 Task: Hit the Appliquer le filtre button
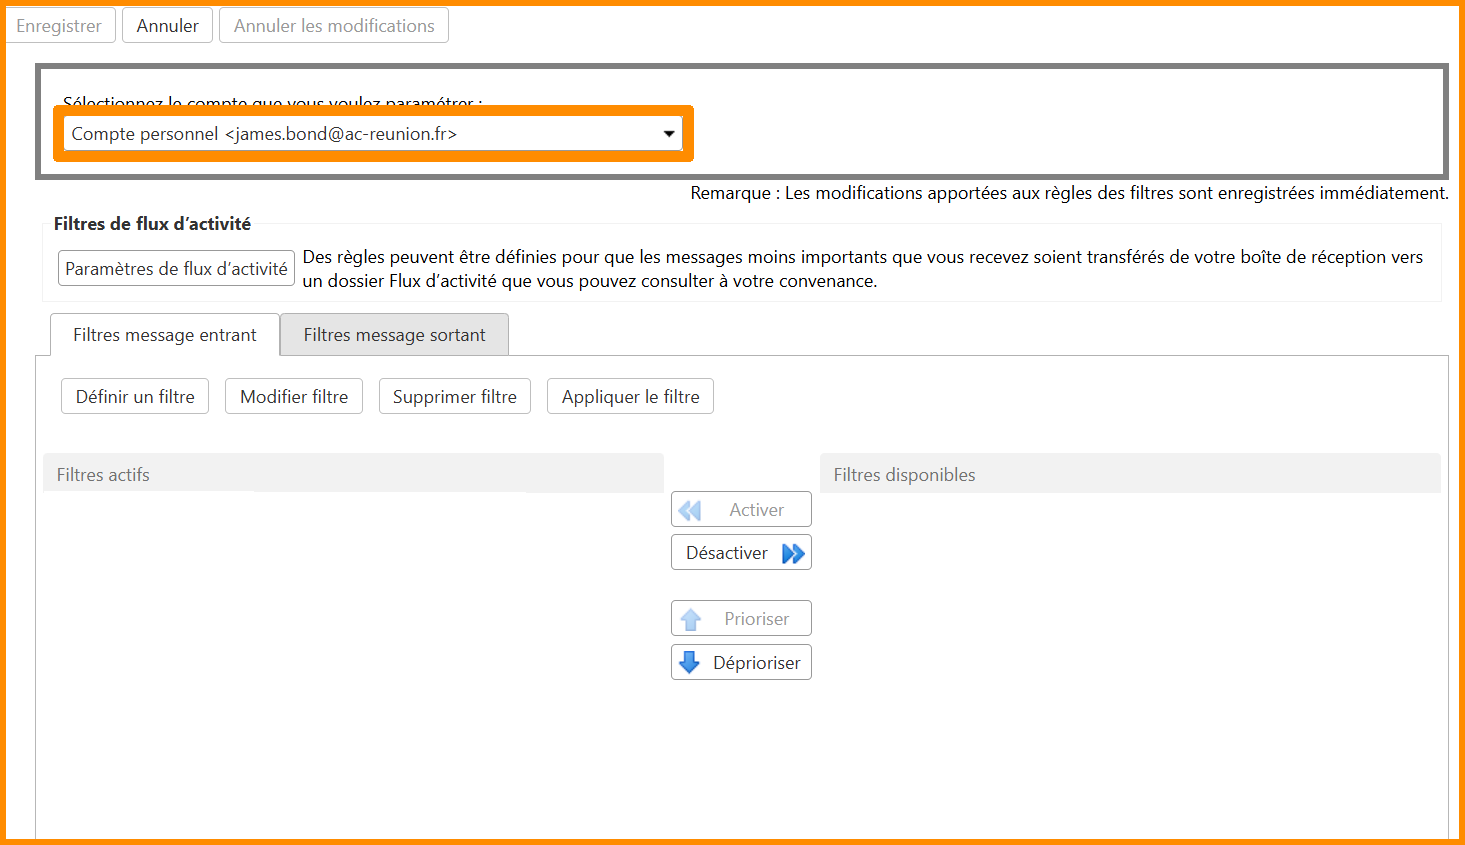click(630, 397)
